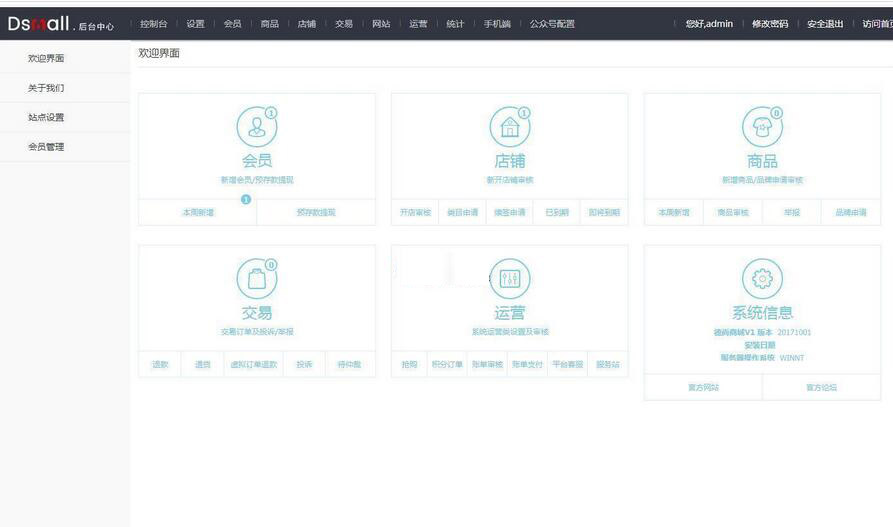Click the 运营 operations sliders icon

pos(510,279)
